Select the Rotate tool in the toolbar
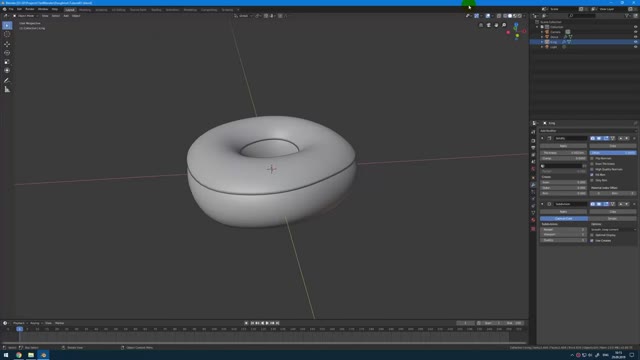The height and width of the screenshot is (360, 640). 7,53
